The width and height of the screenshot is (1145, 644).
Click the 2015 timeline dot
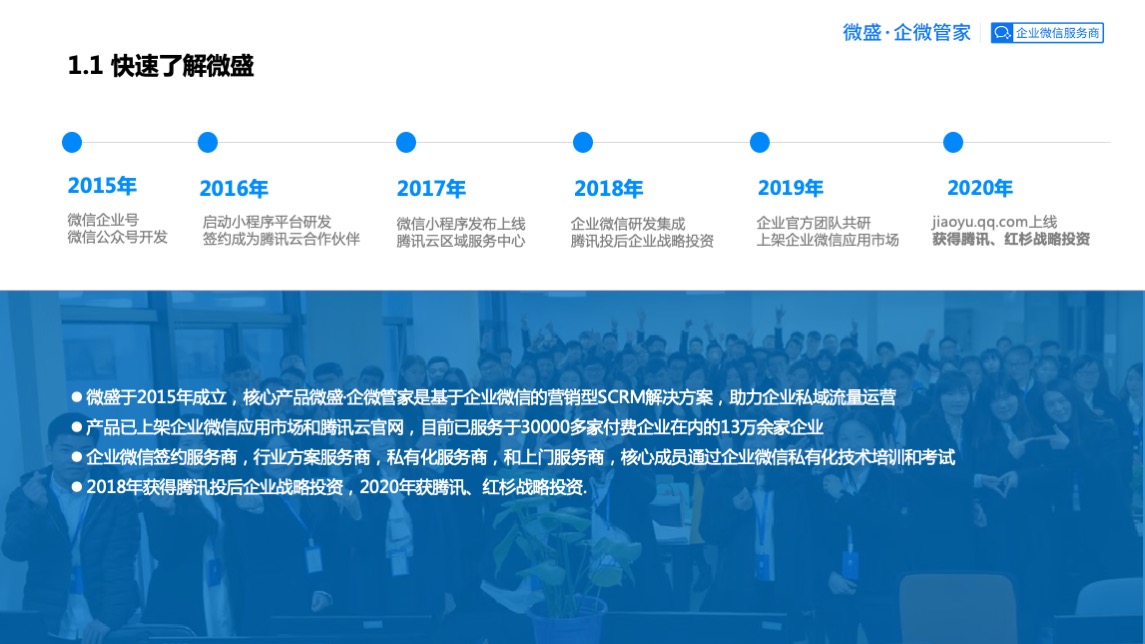(72, 142)
